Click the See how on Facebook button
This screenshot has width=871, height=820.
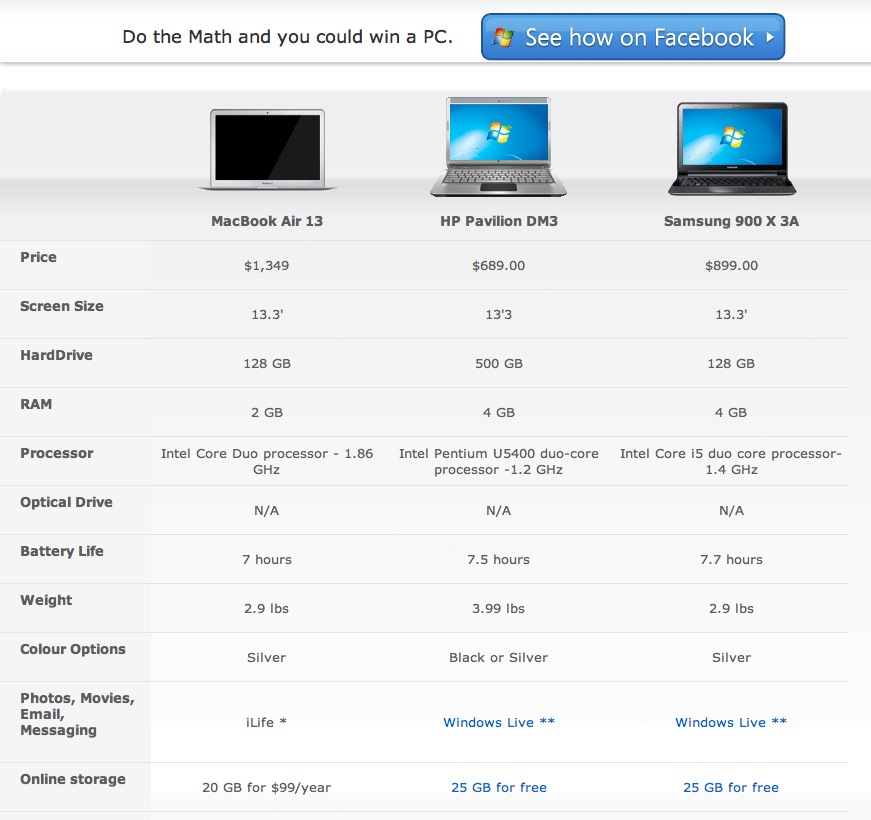pyautogui.click(x=633, y=37)
